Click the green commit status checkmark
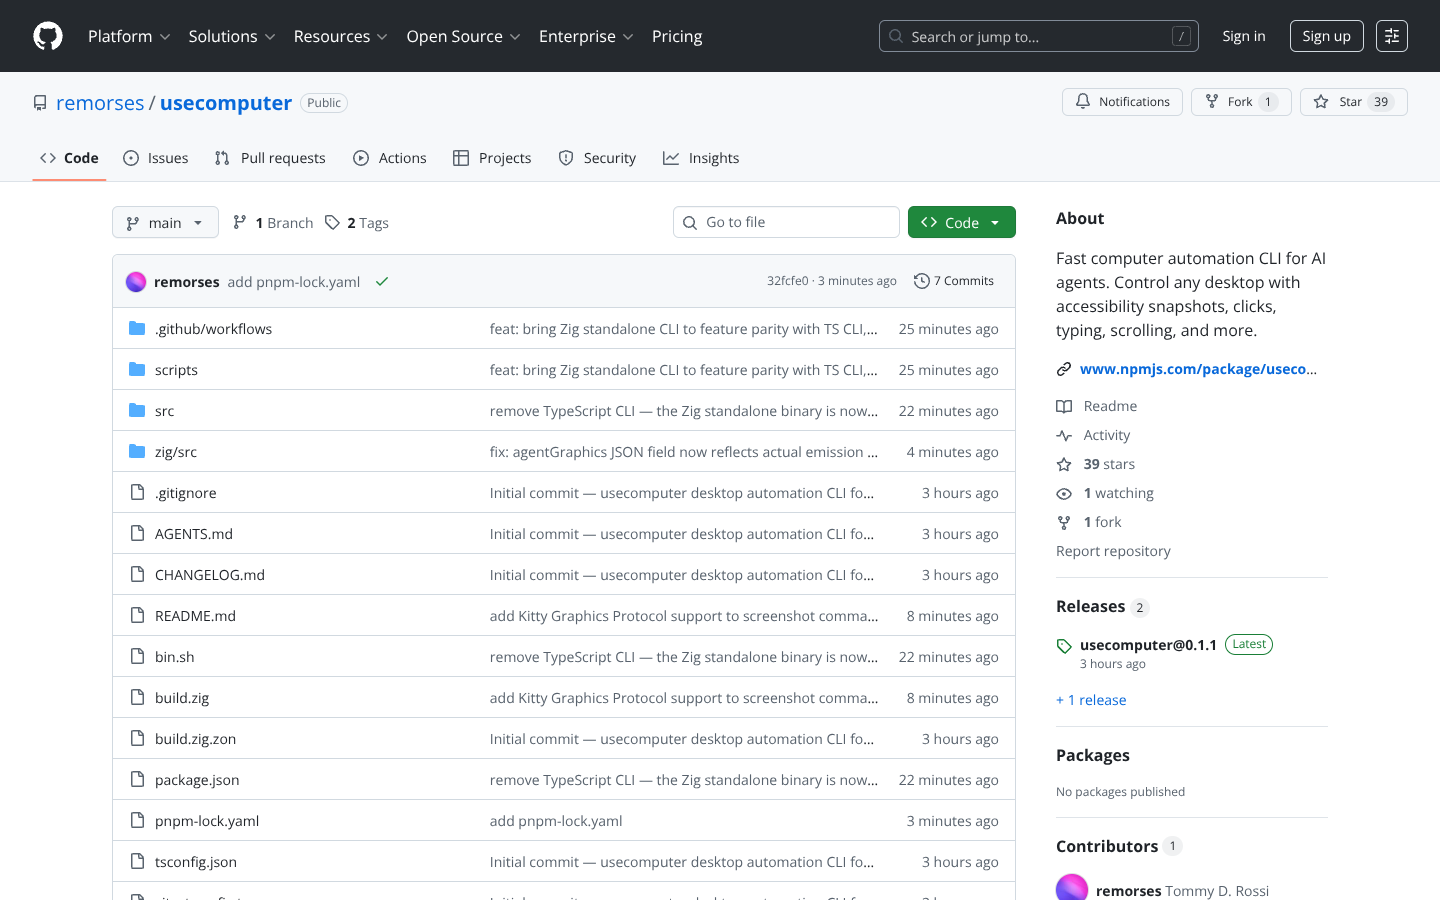The image size is (1440, 900). (x=382, y=282)
